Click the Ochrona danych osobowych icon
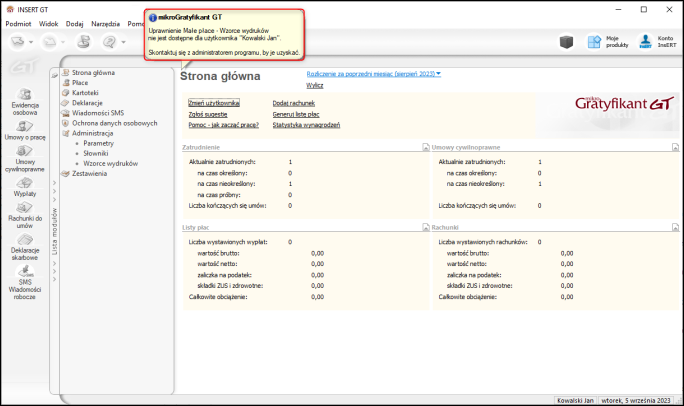 click(66, 123)
